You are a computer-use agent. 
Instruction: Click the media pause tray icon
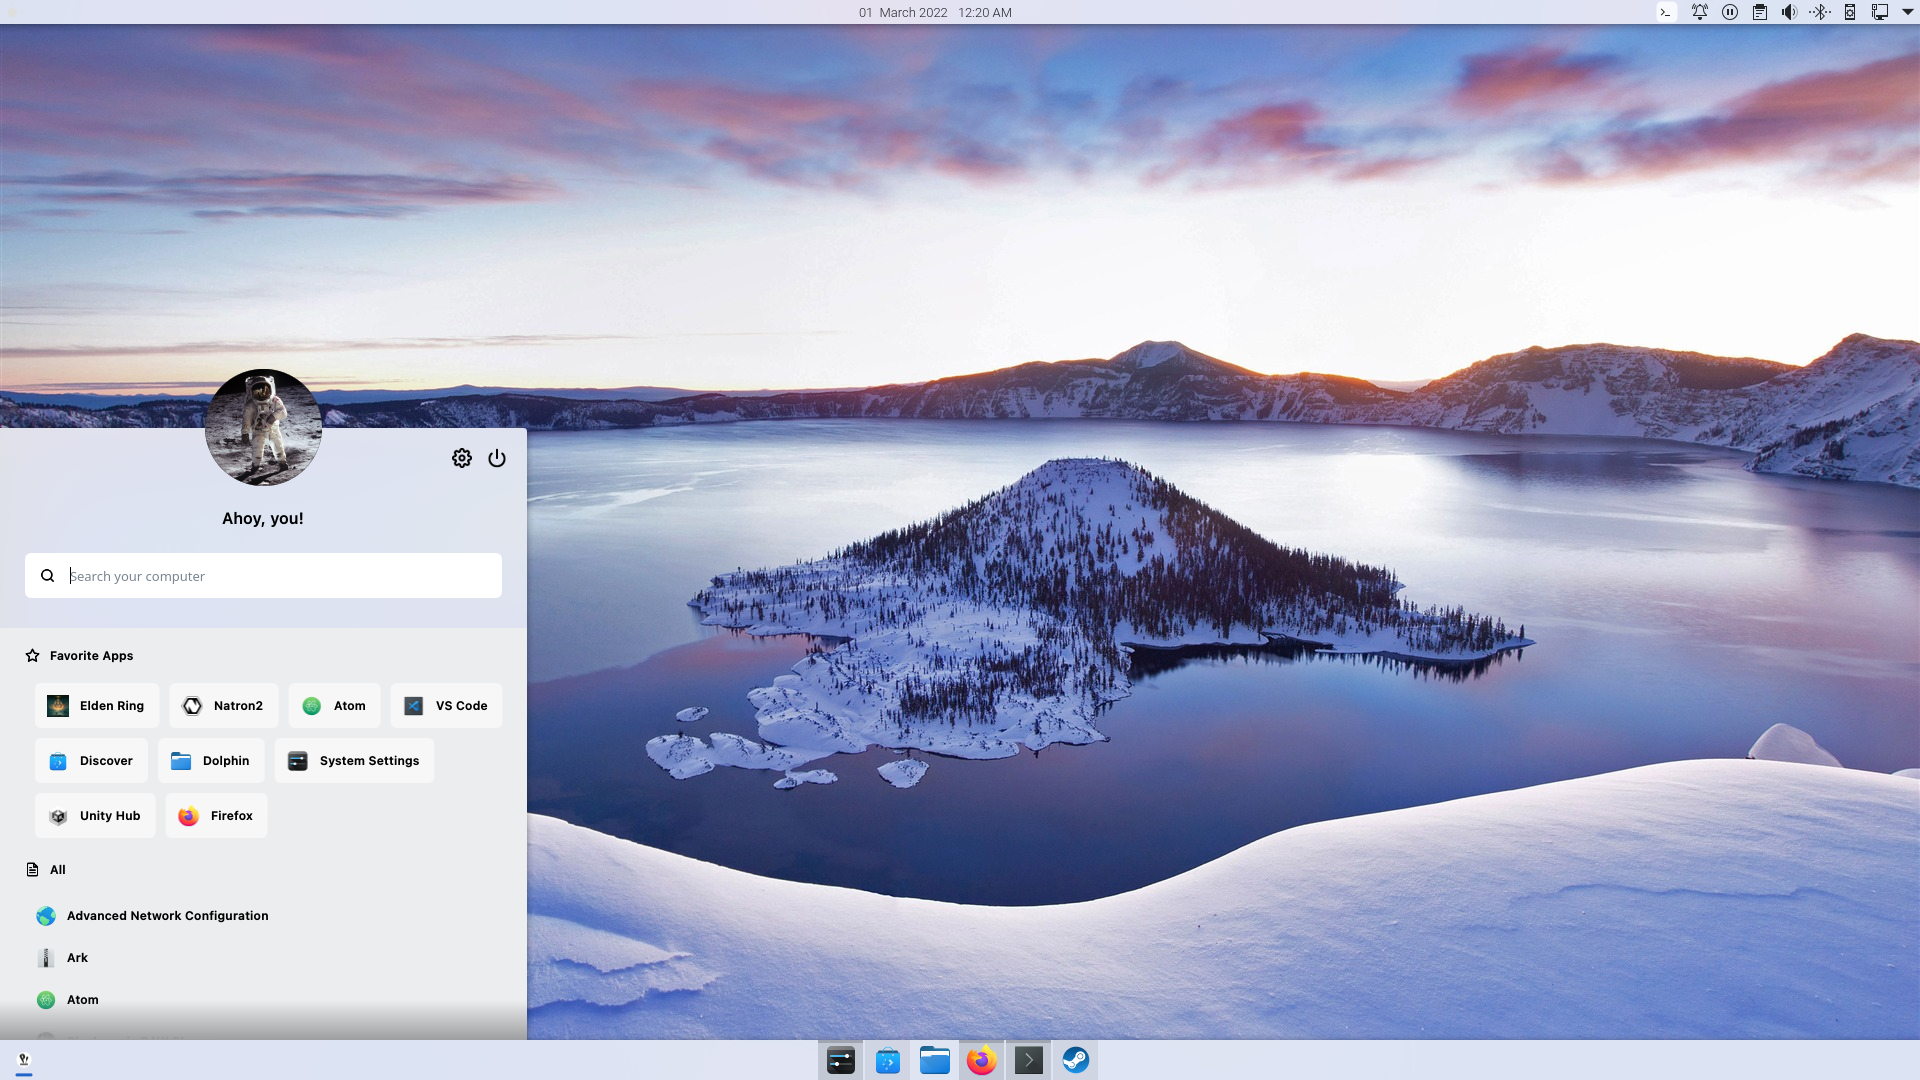(x=1729, y=12)
